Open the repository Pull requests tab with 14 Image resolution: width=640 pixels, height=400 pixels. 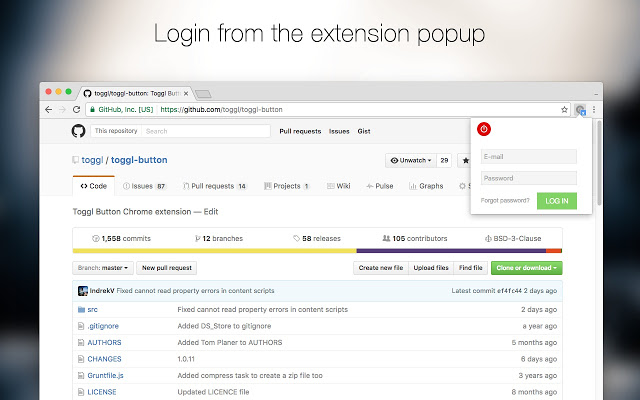click(x=215, y=186)
